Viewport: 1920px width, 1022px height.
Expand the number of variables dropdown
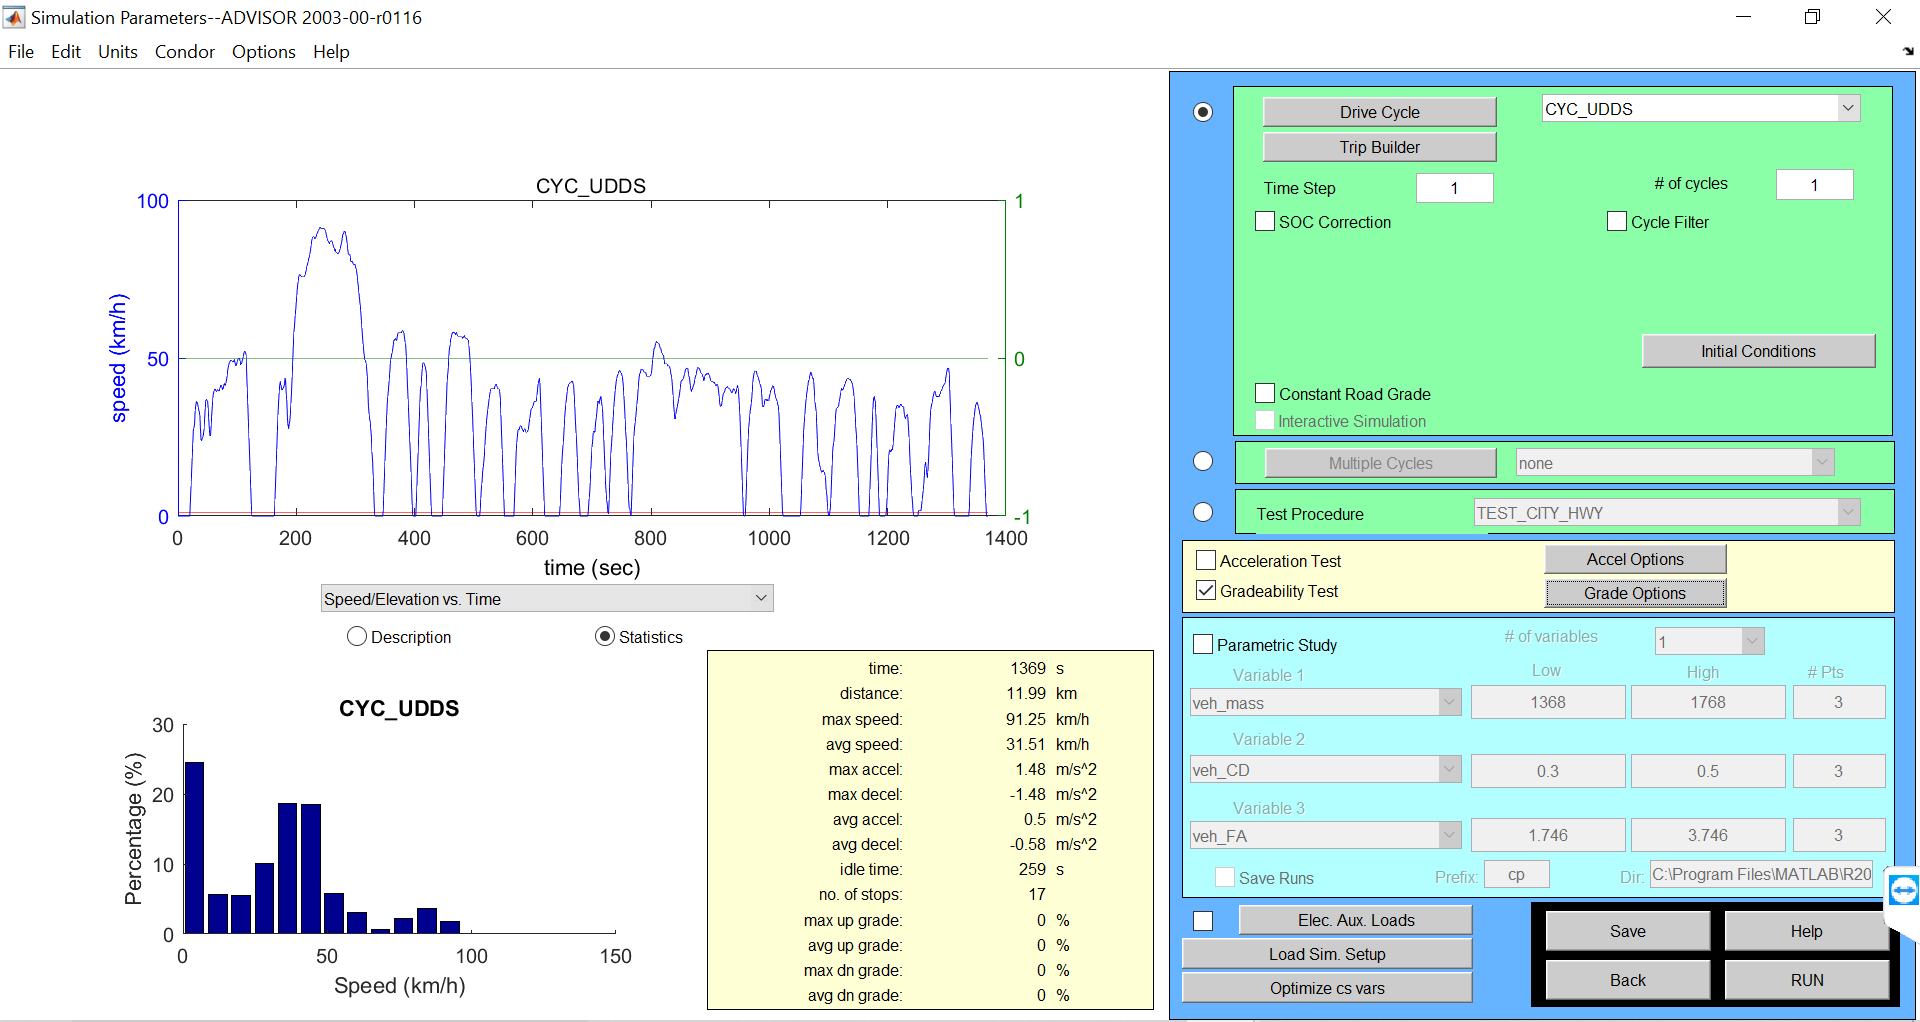[x=1751, y=641]
